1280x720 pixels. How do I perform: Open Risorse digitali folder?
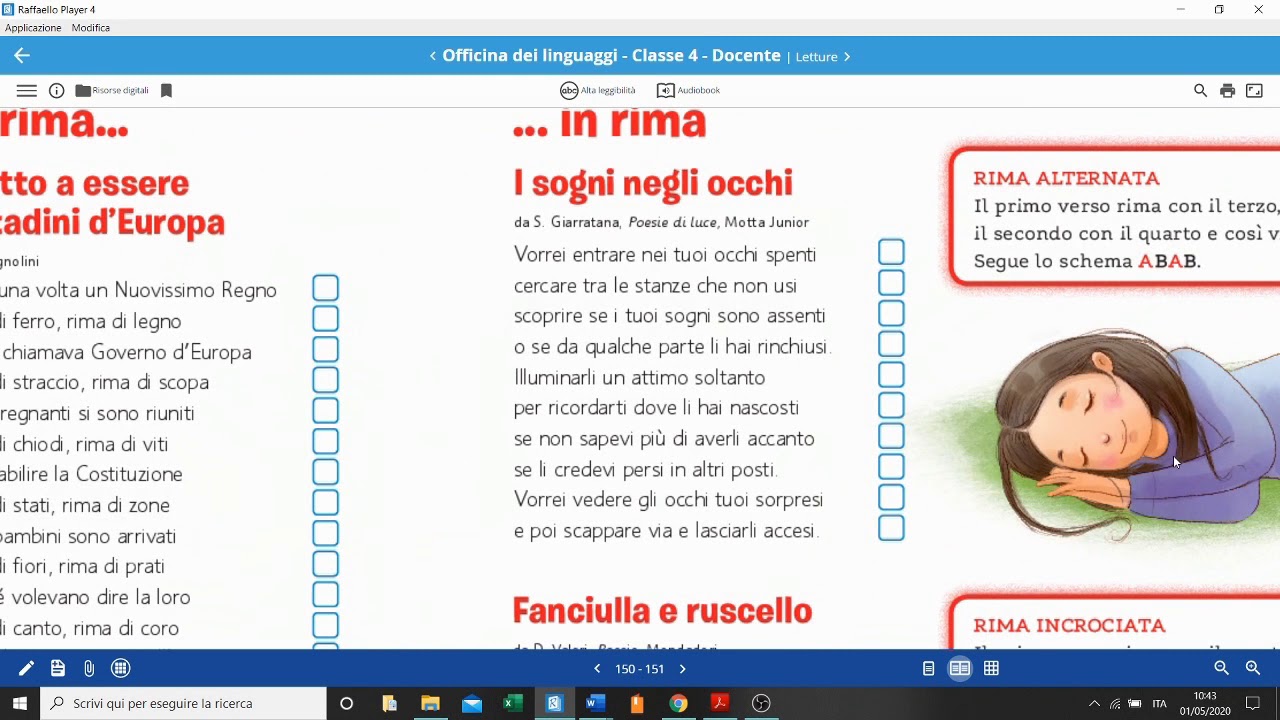coord(112,90)
